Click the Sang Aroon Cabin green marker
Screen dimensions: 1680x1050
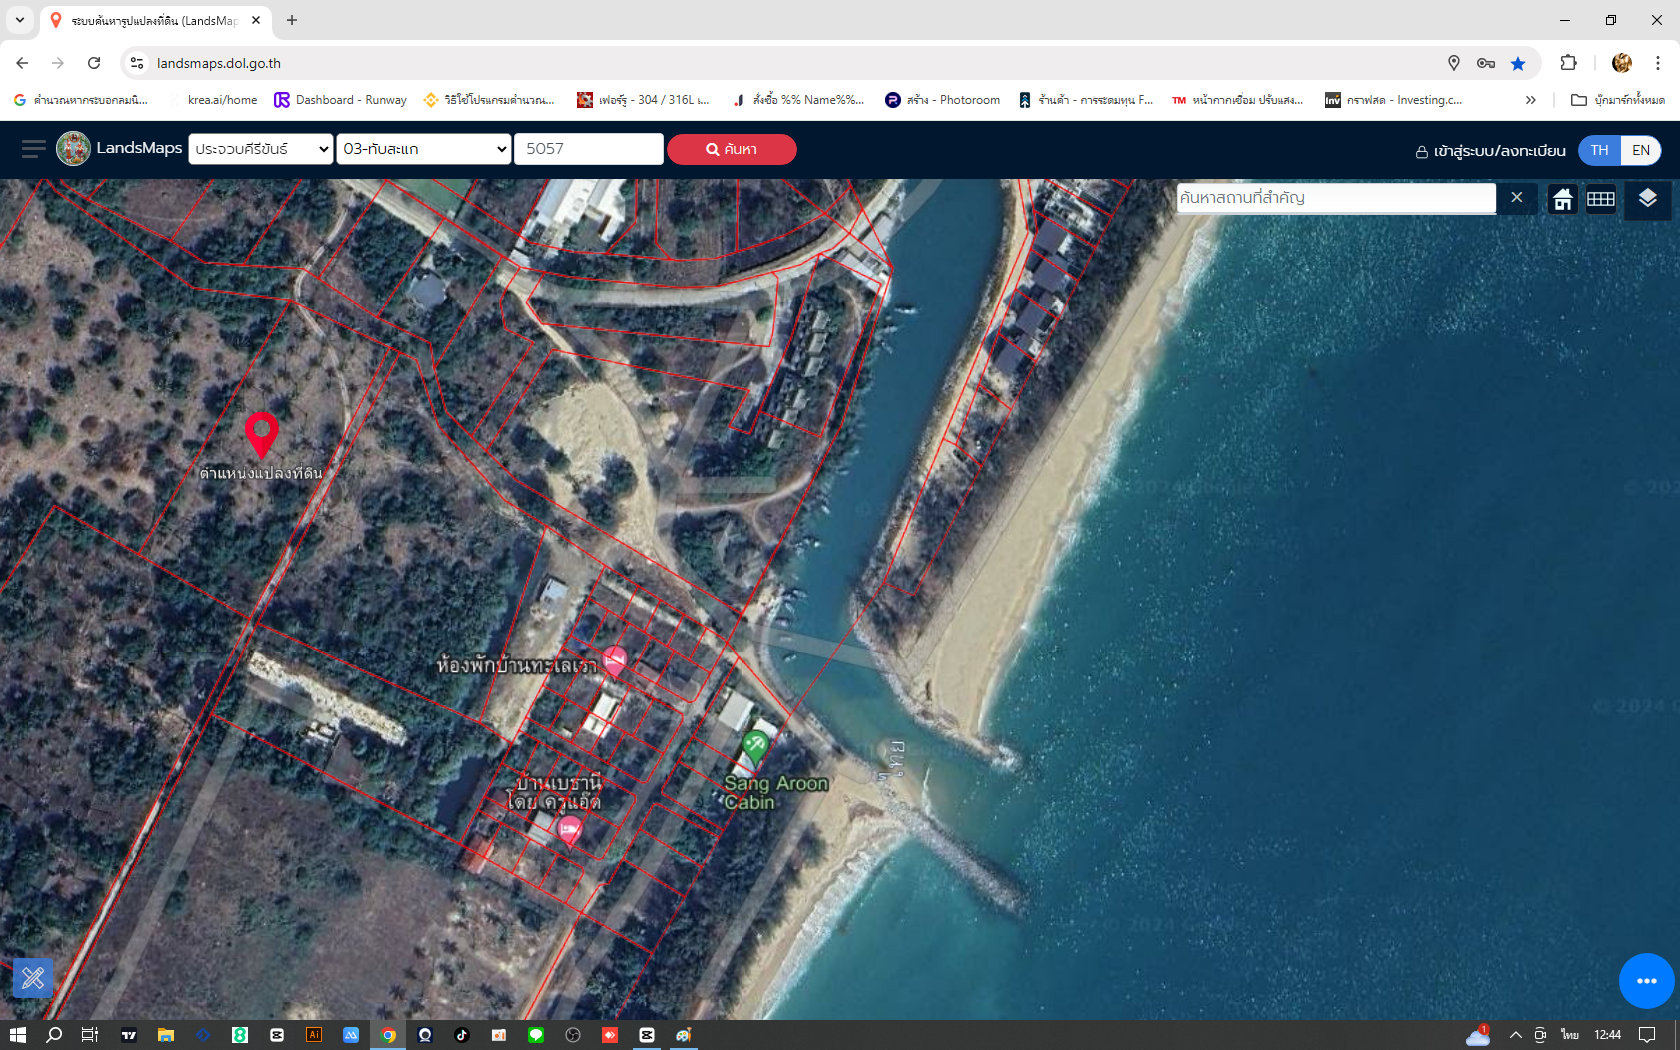[x=755, y=745]
